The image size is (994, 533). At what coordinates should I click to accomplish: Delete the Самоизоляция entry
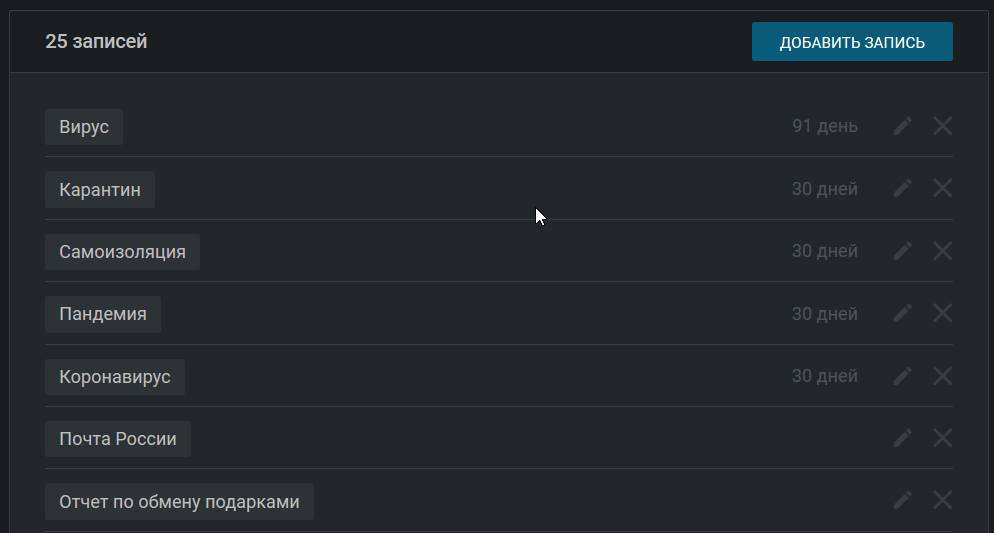[x=942, y=251]
